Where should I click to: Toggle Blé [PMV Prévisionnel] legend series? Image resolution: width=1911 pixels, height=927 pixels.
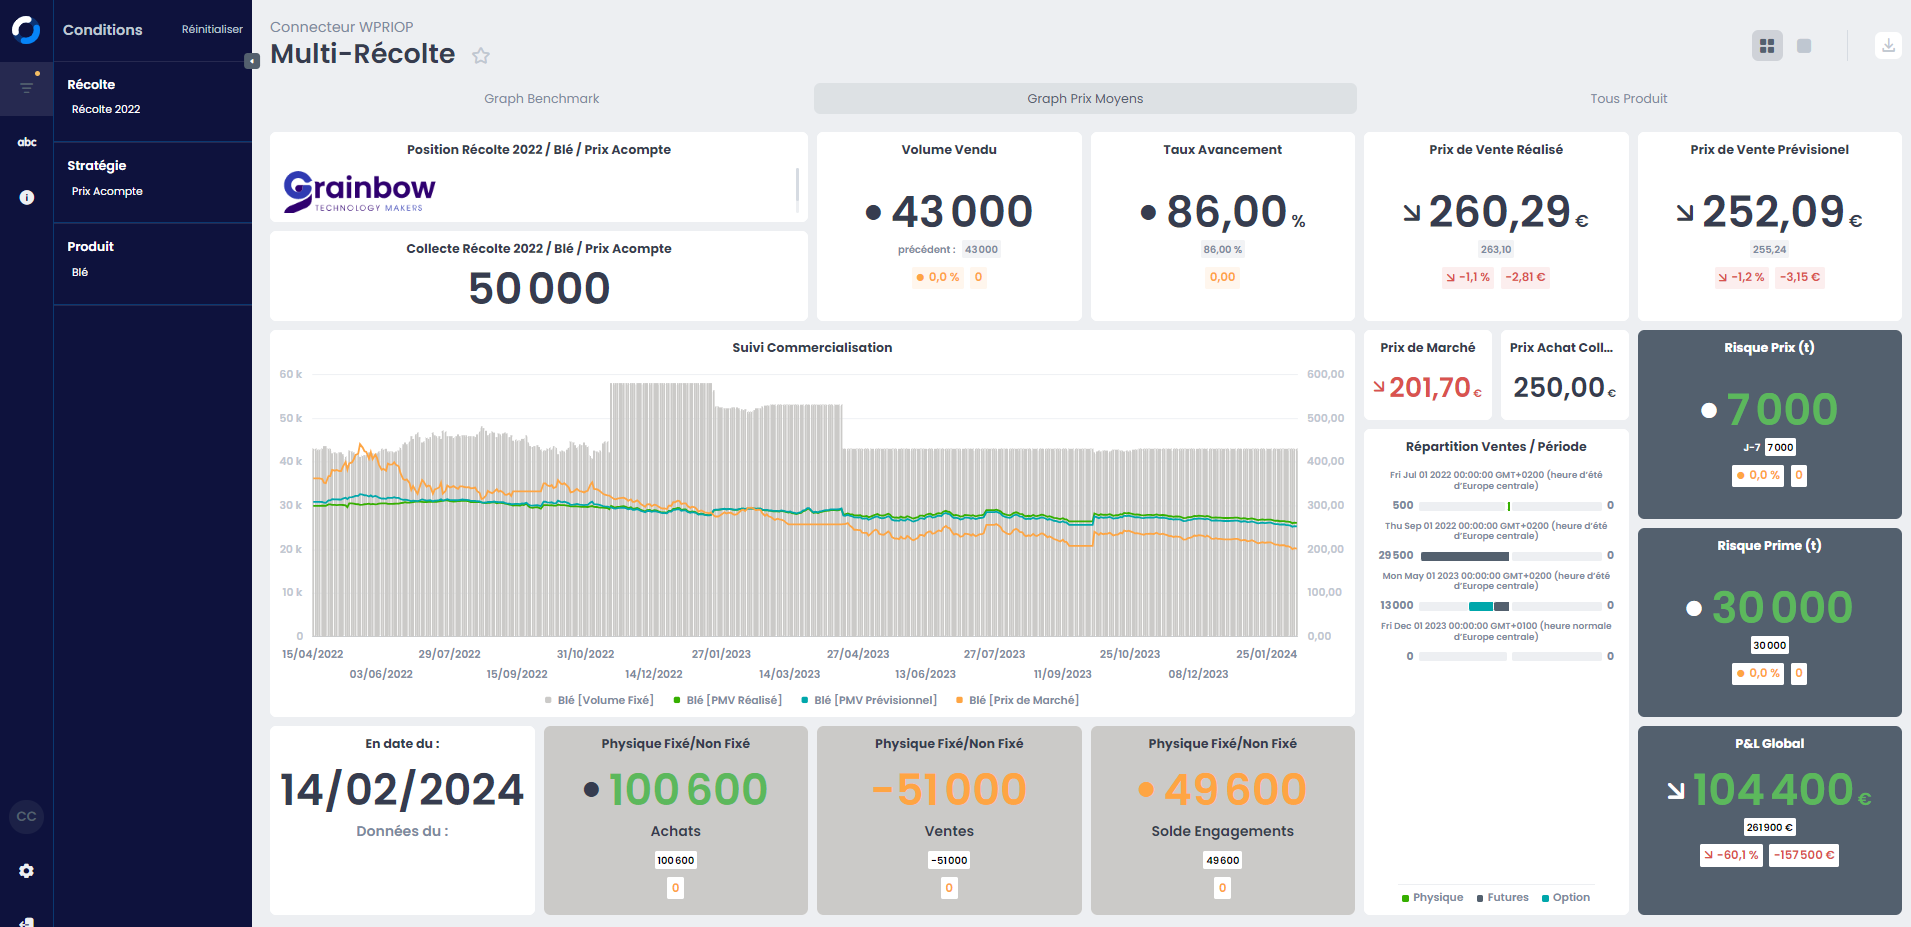click(x=869, y=700)
